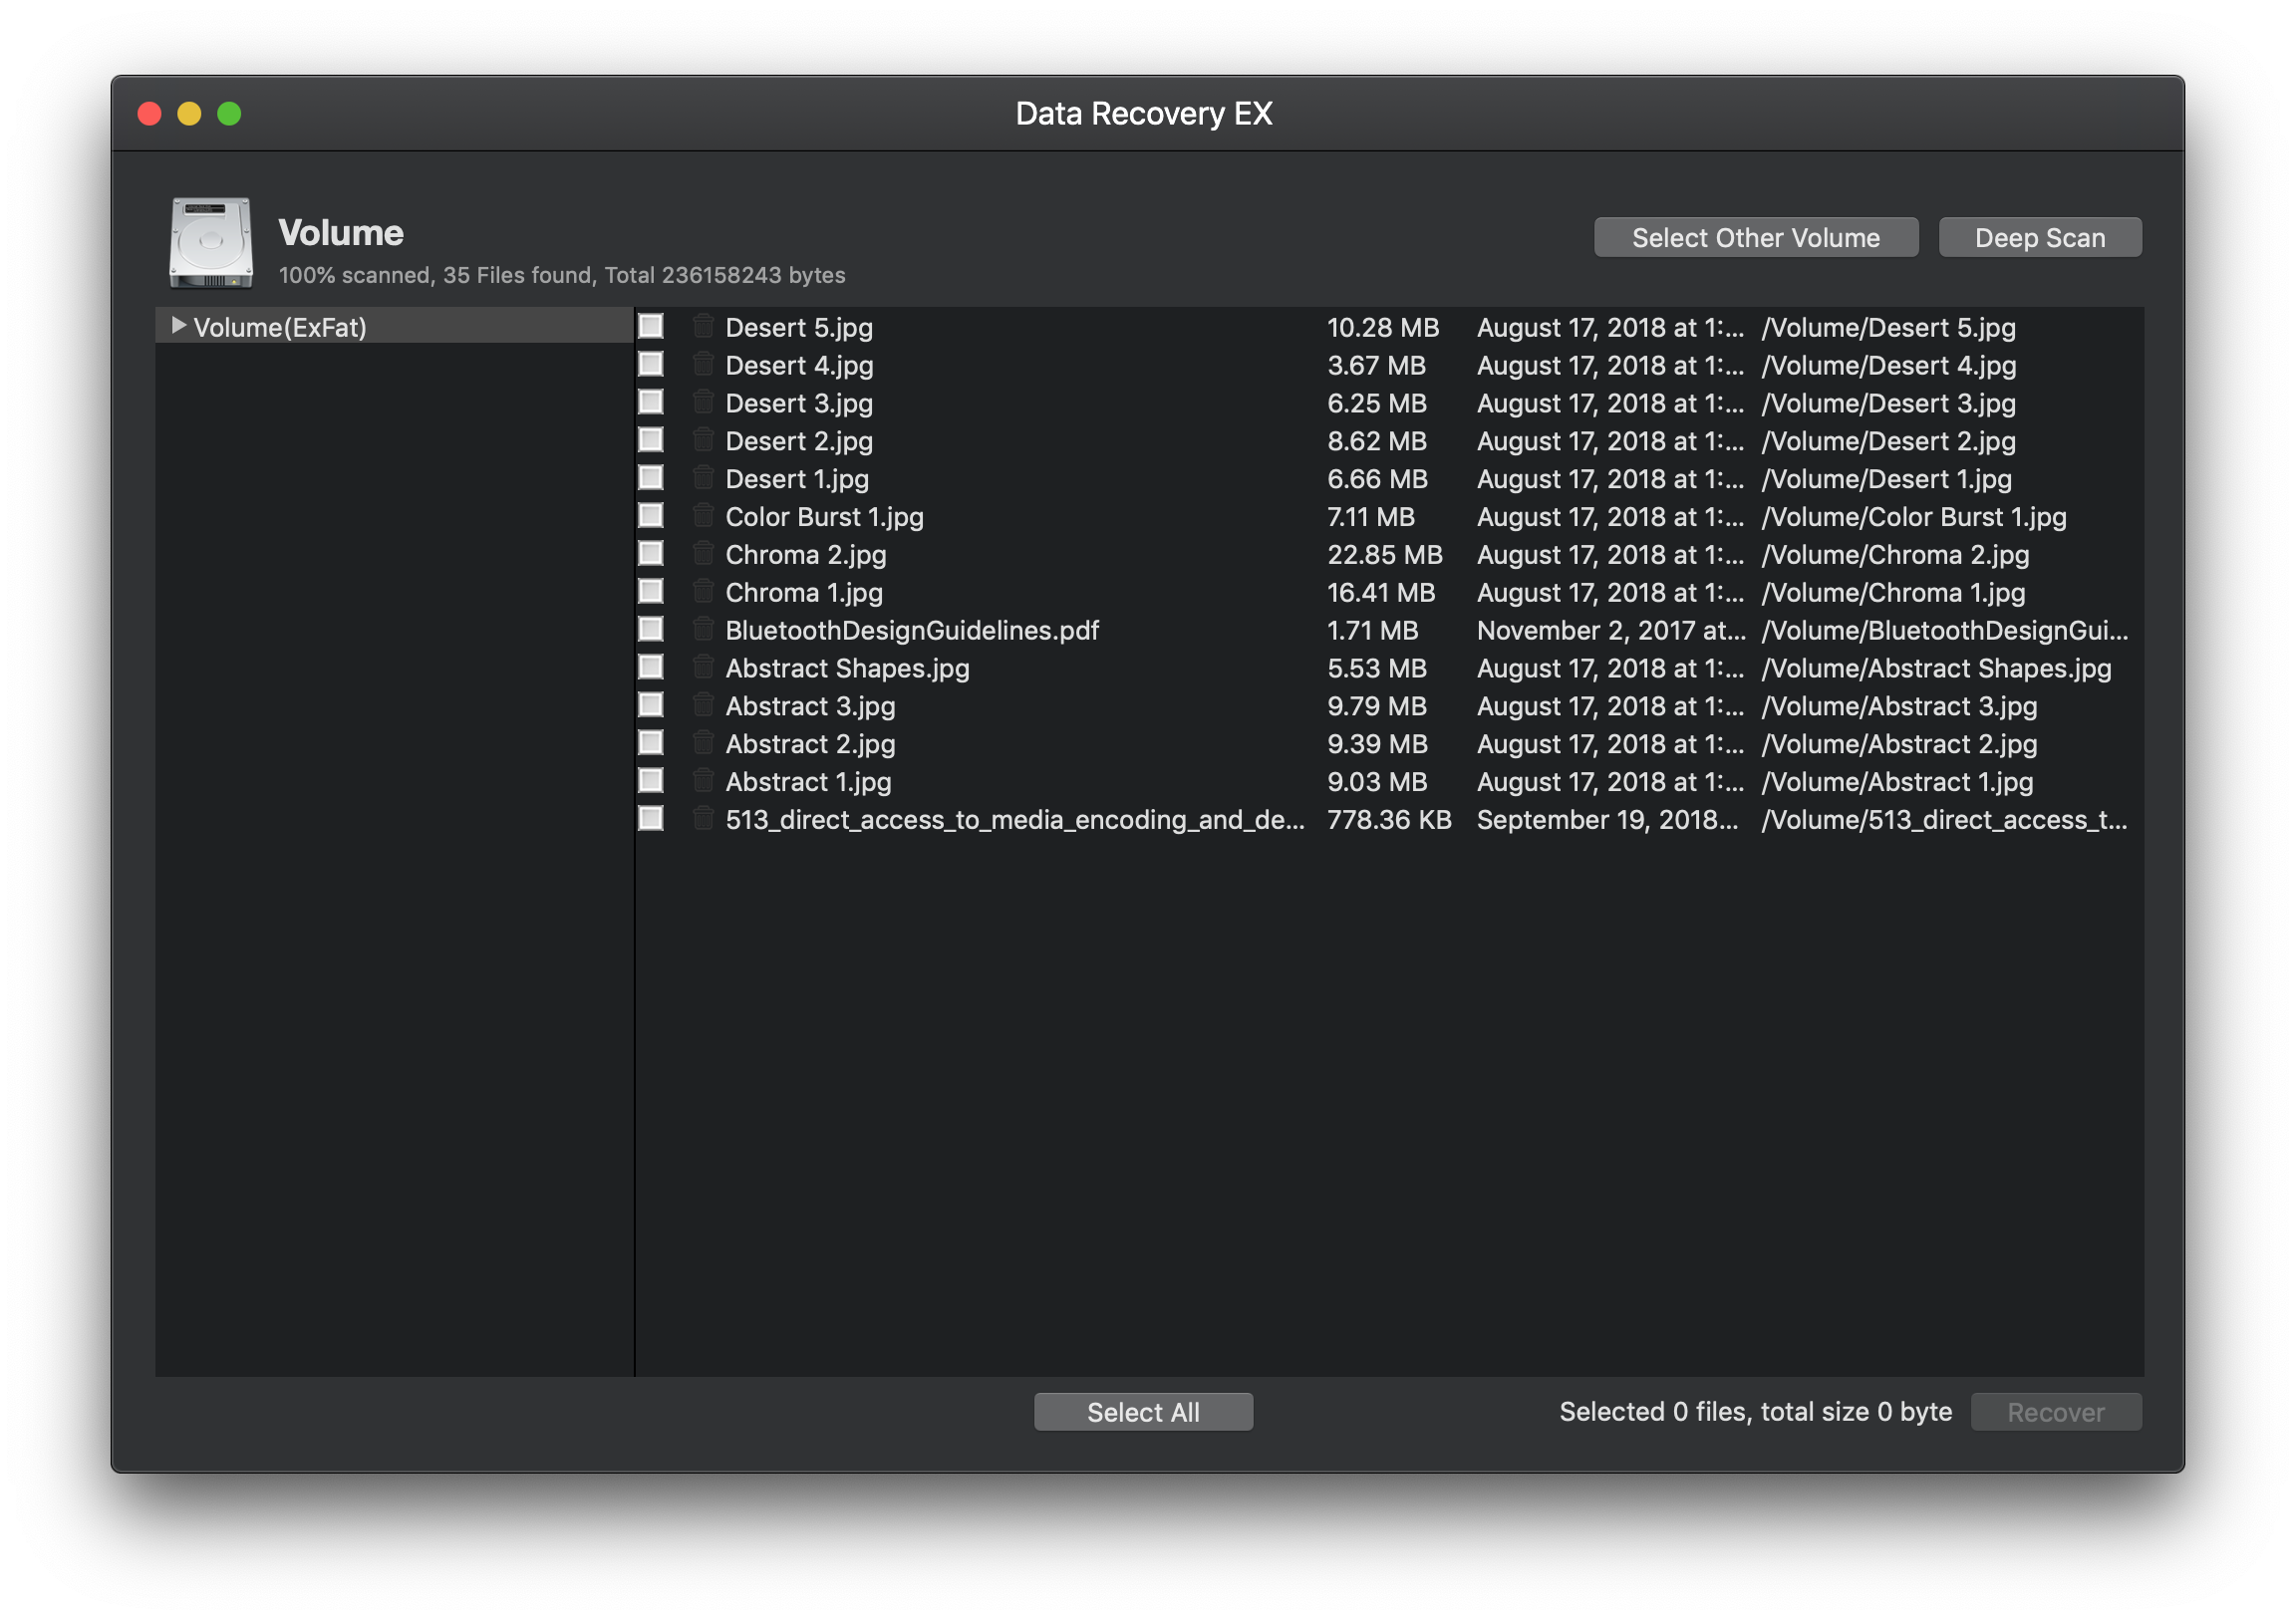Click the trash icon beside Desert 3.jpg
This screenshot has width=2296, height=1620.
703,403
